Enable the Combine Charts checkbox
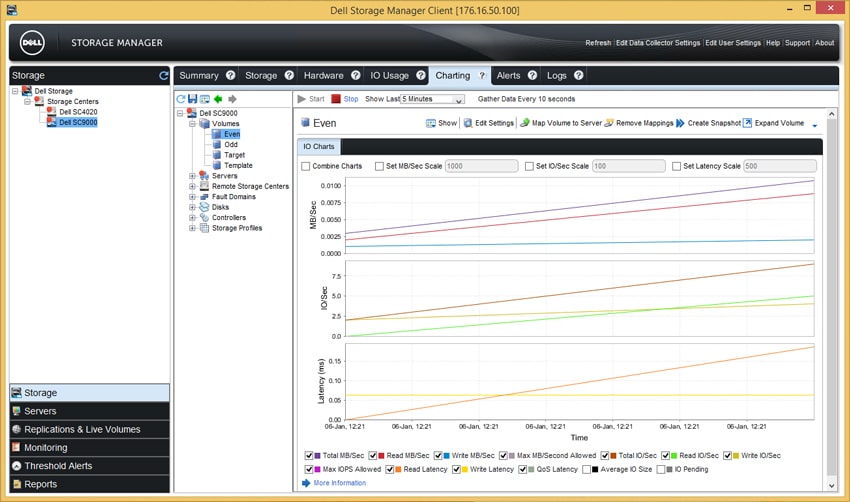 (306, 166)
